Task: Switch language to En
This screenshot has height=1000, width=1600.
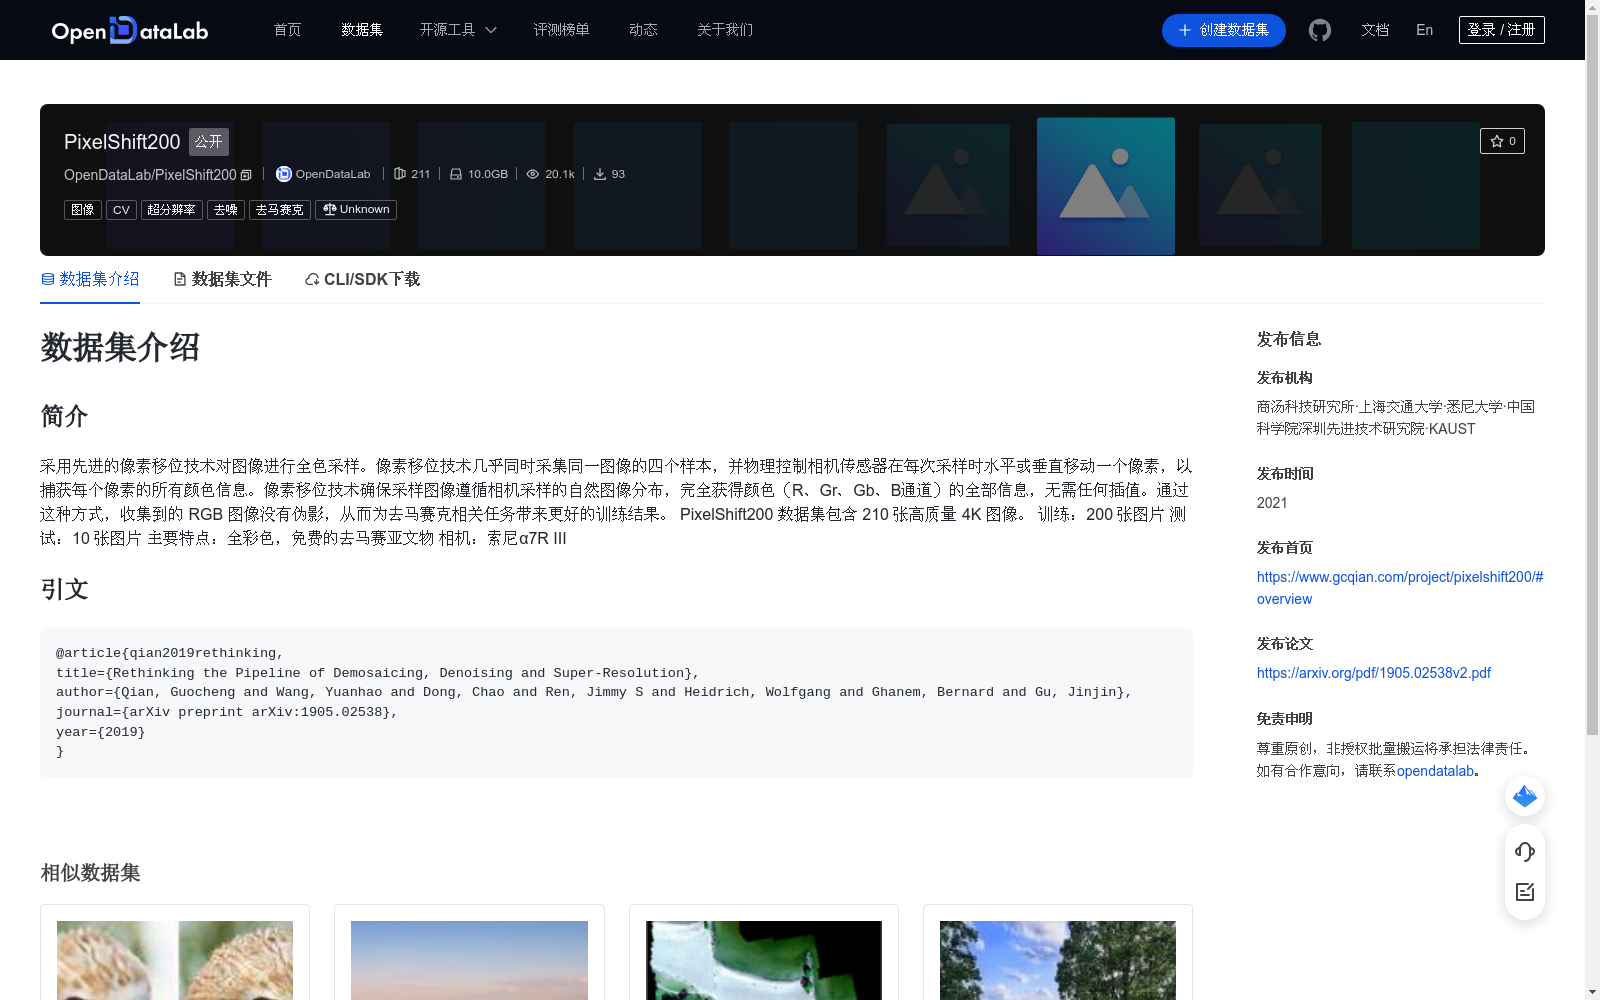Action: point(1425,30)
